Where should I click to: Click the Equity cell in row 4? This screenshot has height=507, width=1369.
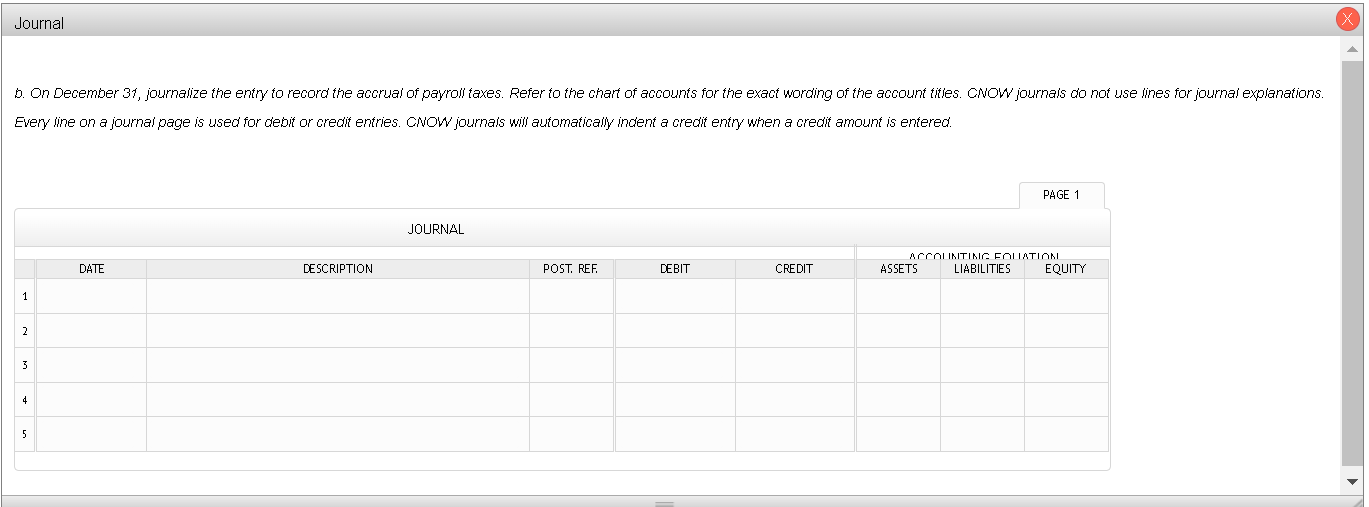(1066, 400)
